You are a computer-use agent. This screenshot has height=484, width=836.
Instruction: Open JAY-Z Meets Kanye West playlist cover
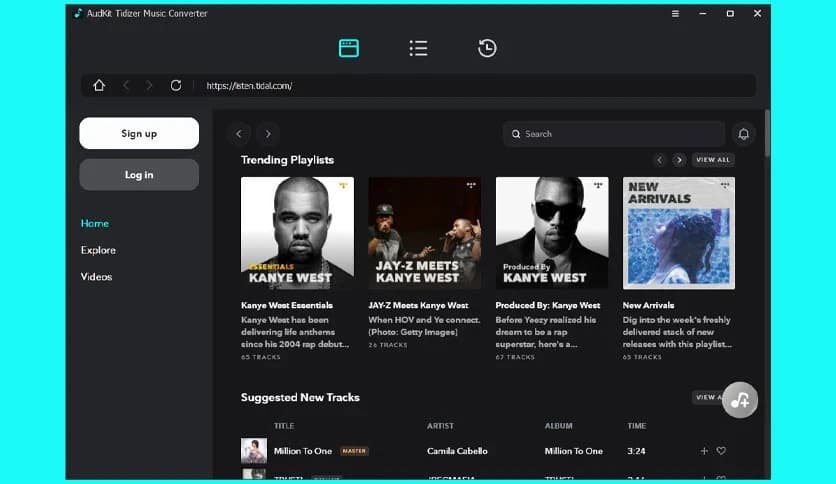coord(424,233)
